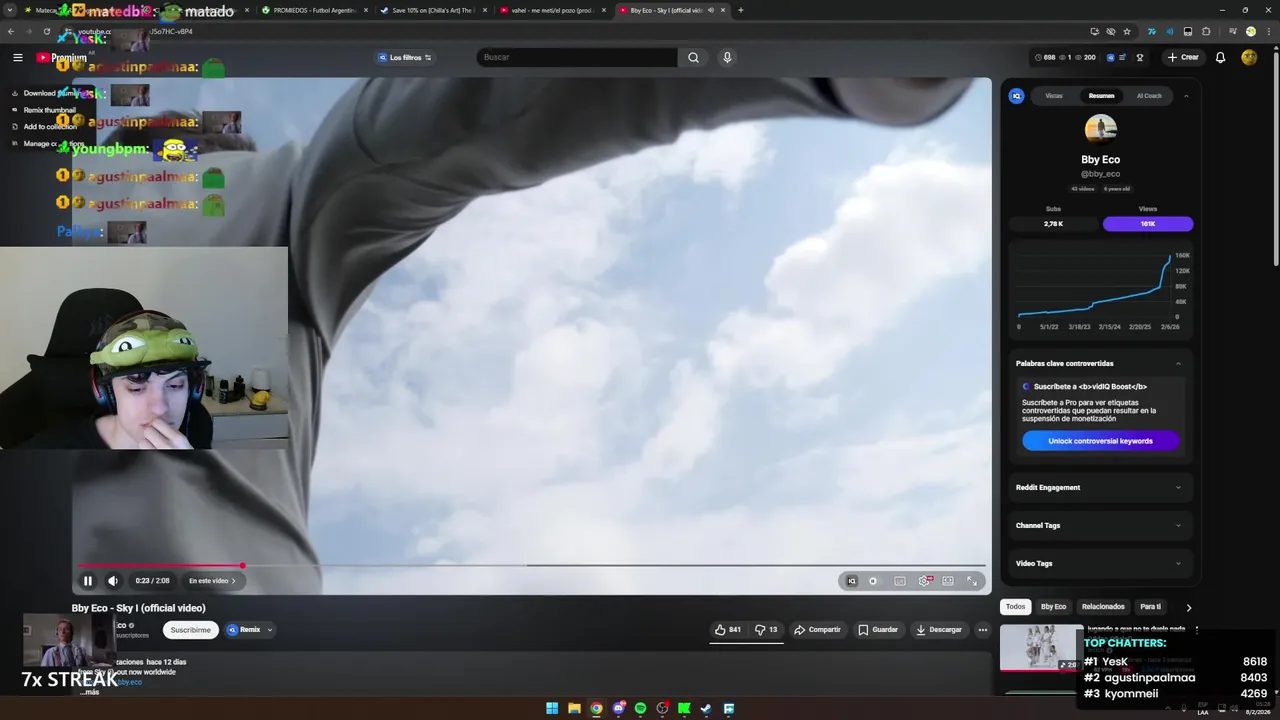Viewport: 1280px width, 720px height.
Task: Click the Suscribirme button
Action: (190, 630)
